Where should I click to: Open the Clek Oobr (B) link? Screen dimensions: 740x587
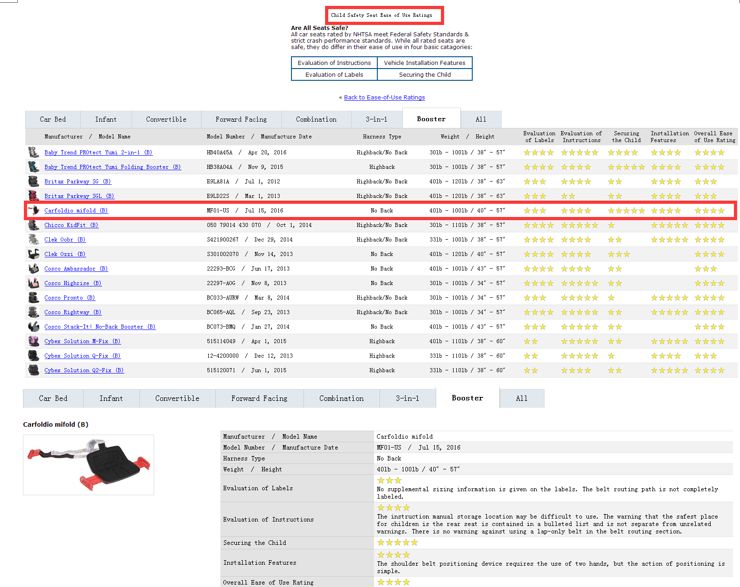pyautogui.click(x=65, y=240)
